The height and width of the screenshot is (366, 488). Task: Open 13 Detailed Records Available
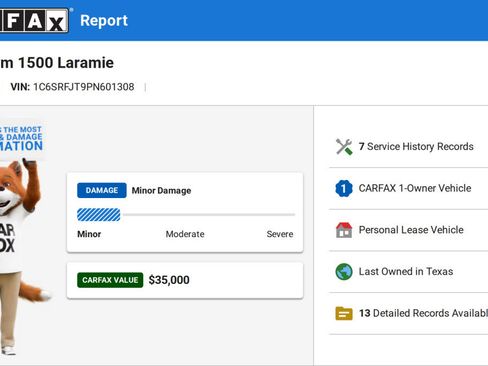pos(423,313)
